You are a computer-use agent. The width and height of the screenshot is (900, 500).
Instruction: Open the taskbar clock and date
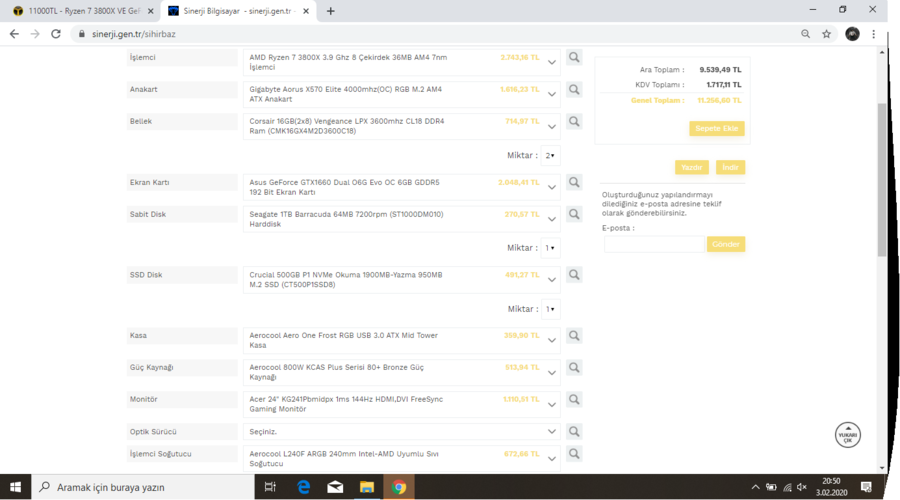[832, 487]
